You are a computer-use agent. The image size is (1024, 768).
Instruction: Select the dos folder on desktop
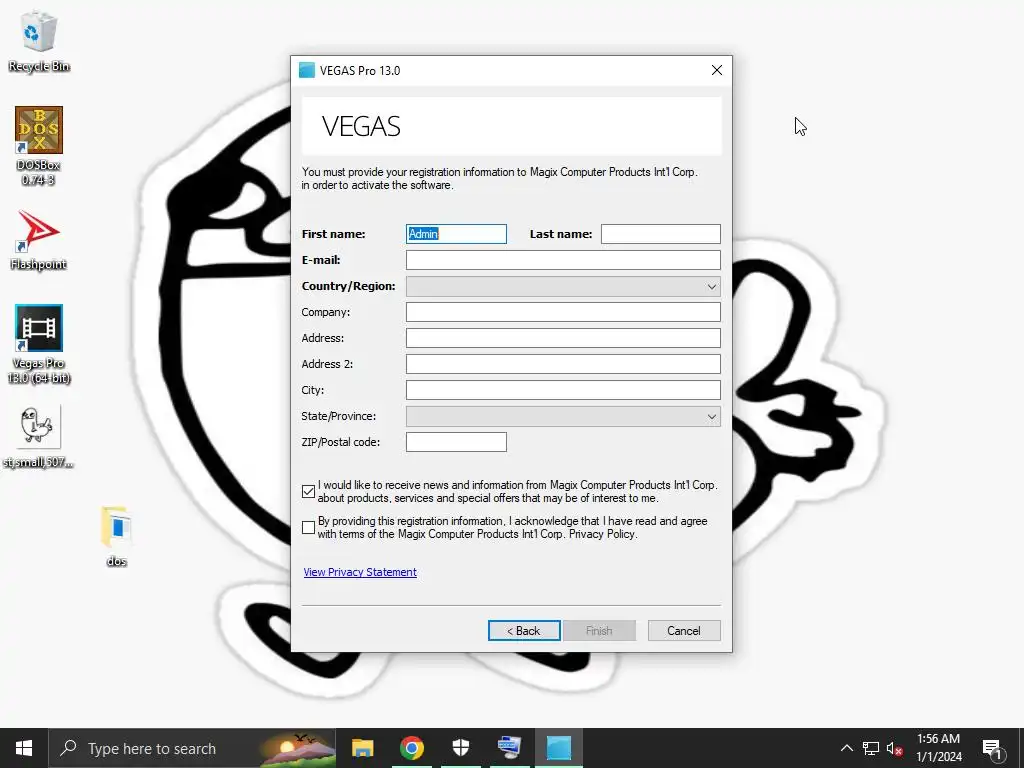116,536
